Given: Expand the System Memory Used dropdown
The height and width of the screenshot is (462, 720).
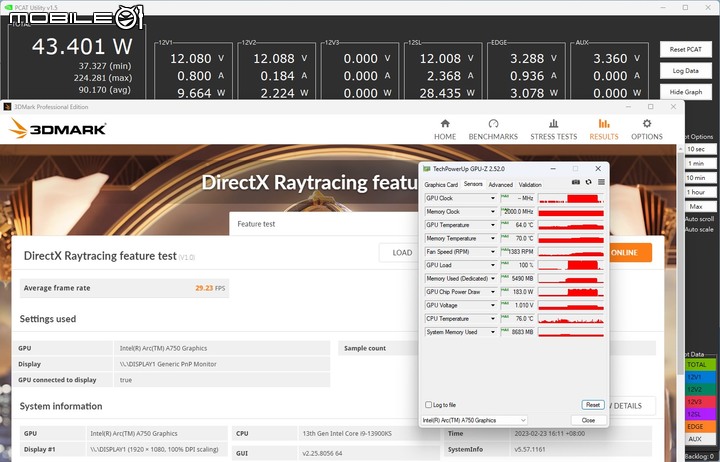Looking at the screenshot, I should [493, 332].
